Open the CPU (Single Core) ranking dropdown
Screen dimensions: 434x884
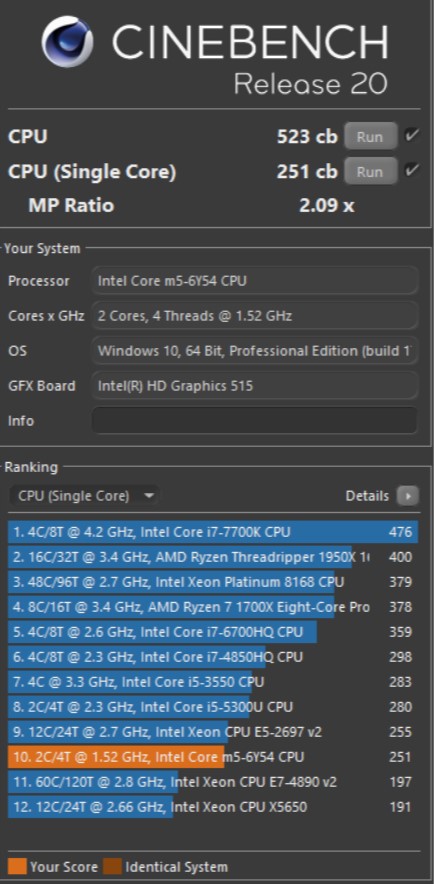pyautogui.click(x=85, y=496)
